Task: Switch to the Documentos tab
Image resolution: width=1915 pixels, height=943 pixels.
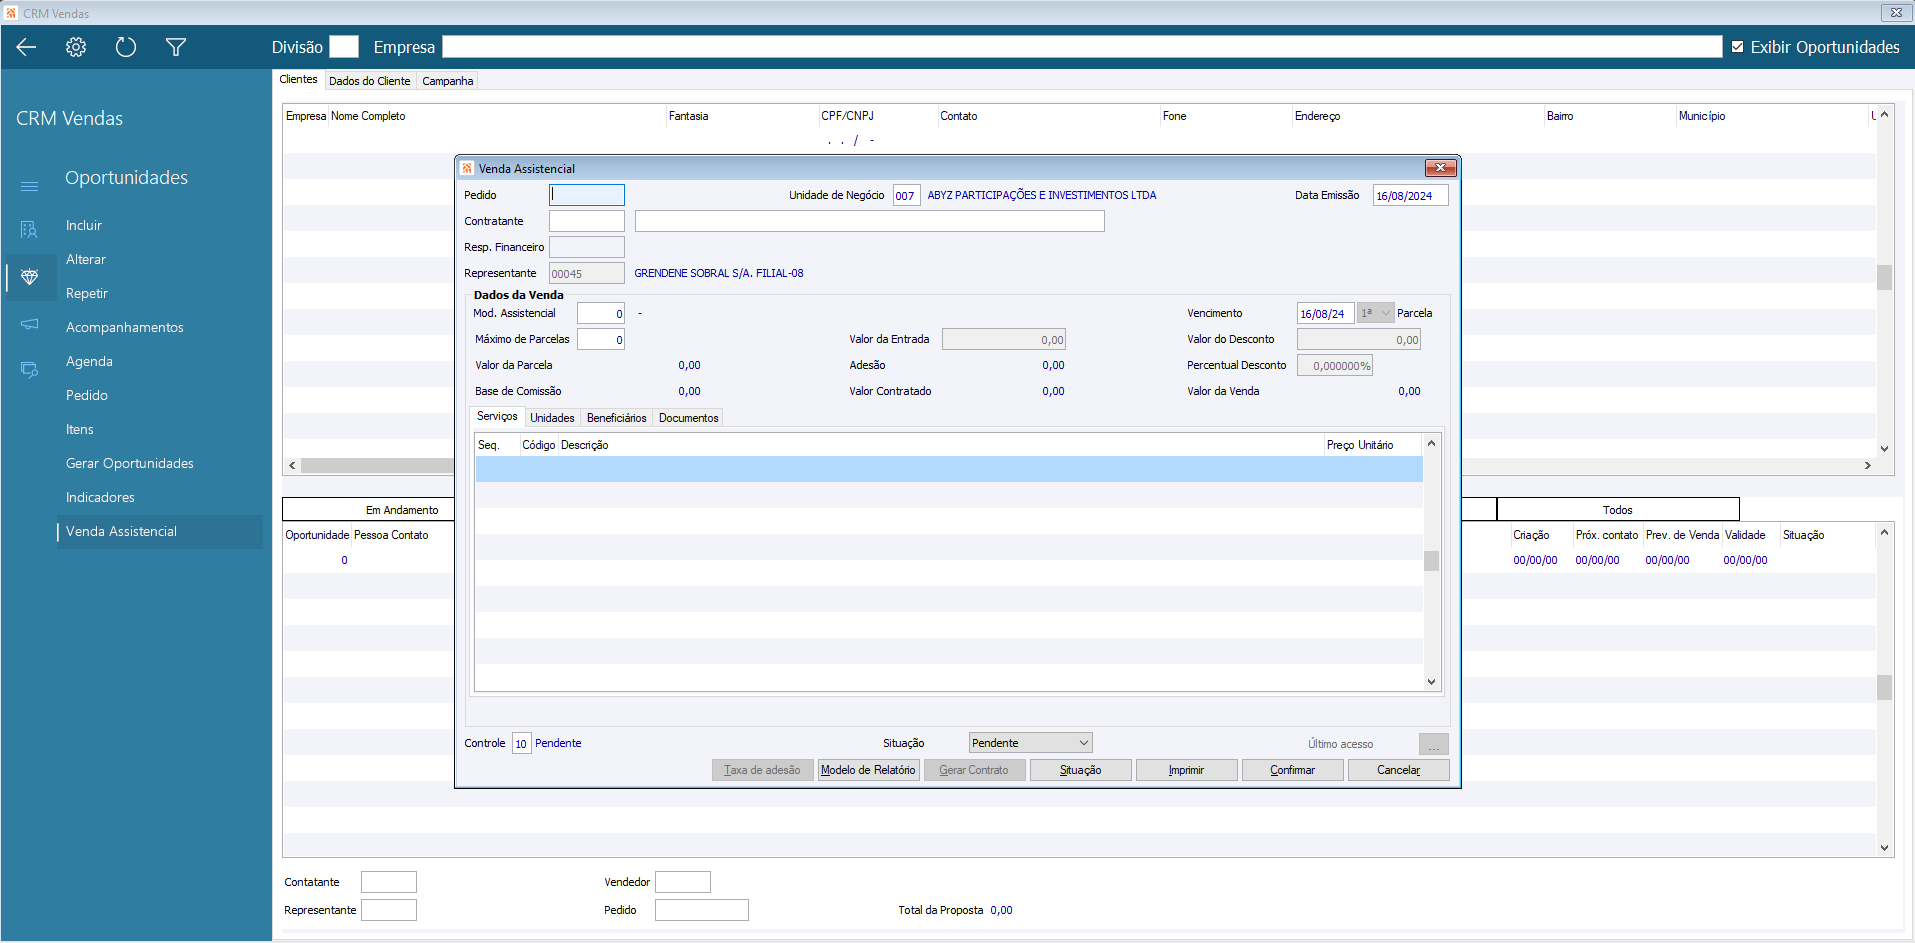Action: pyautogui.click(x=688, y=418)
